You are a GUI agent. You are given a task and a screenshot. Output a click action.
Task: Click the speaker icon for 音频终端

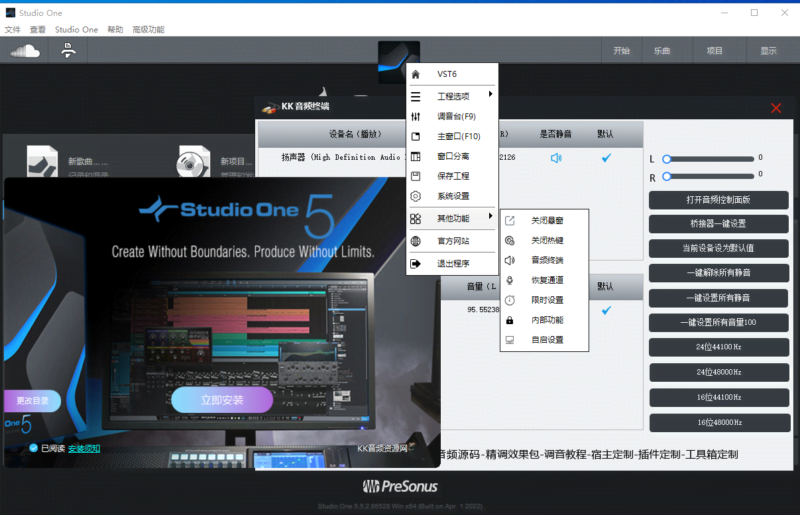pos(510,260)
